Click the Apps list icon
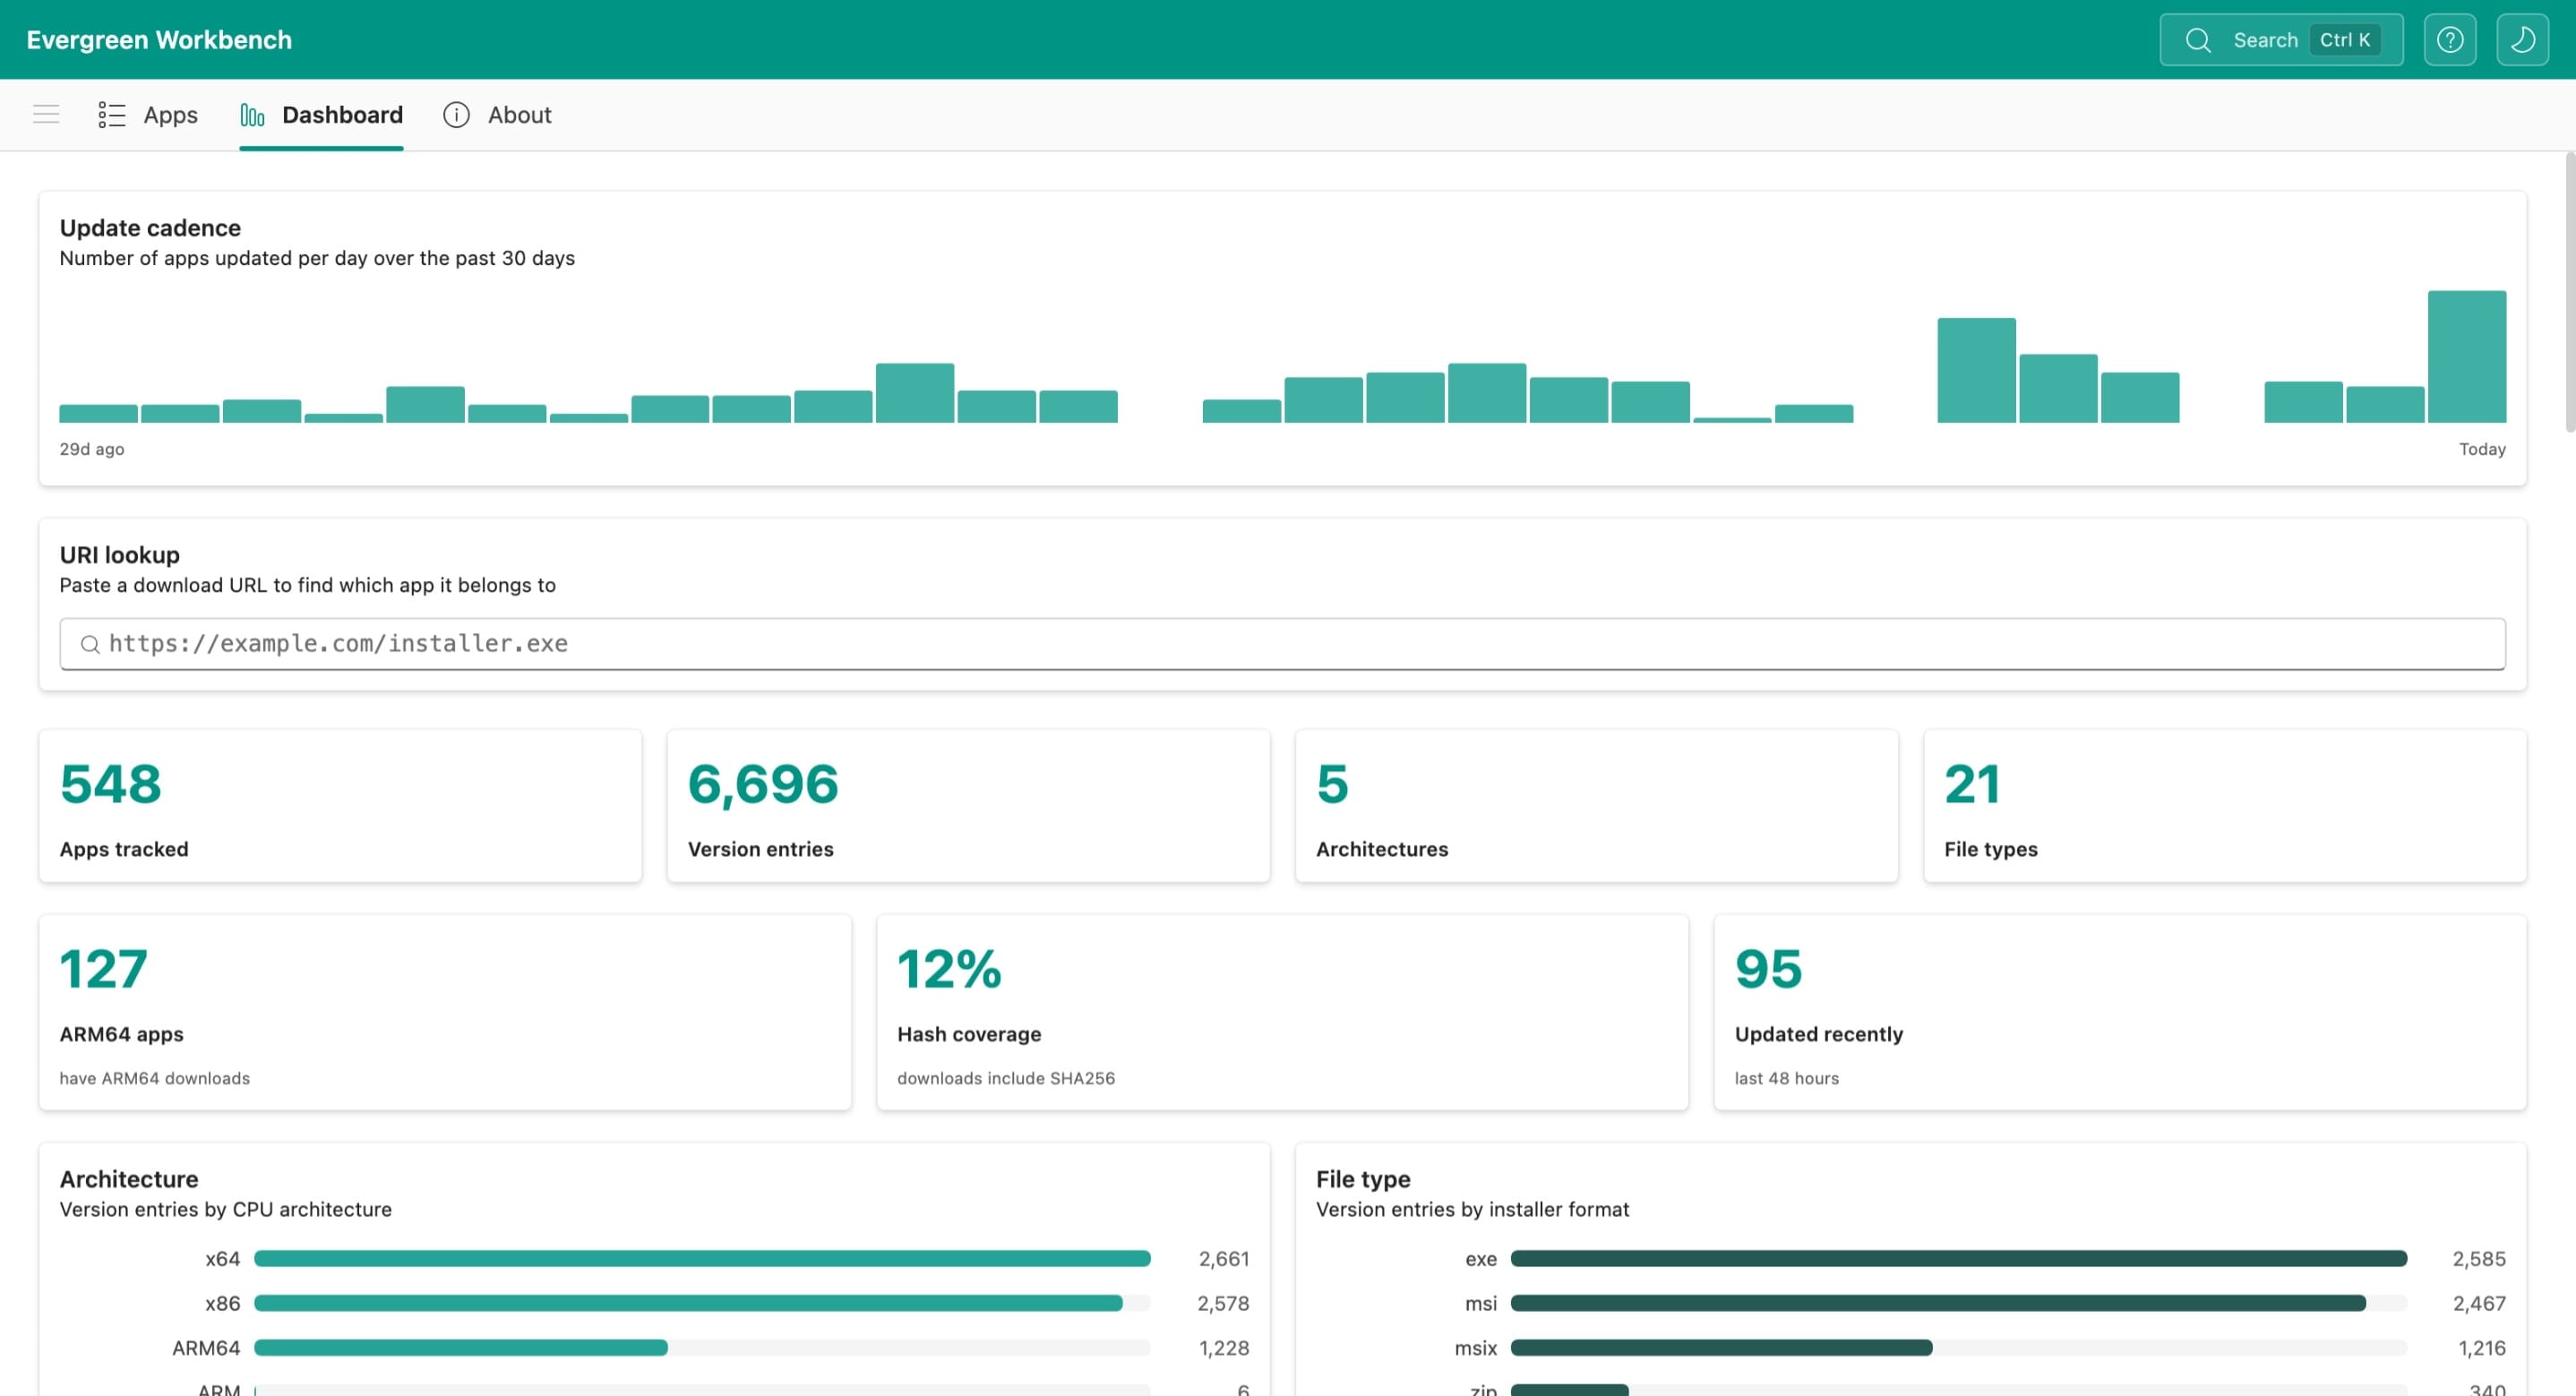 click(x=111, y=114)
